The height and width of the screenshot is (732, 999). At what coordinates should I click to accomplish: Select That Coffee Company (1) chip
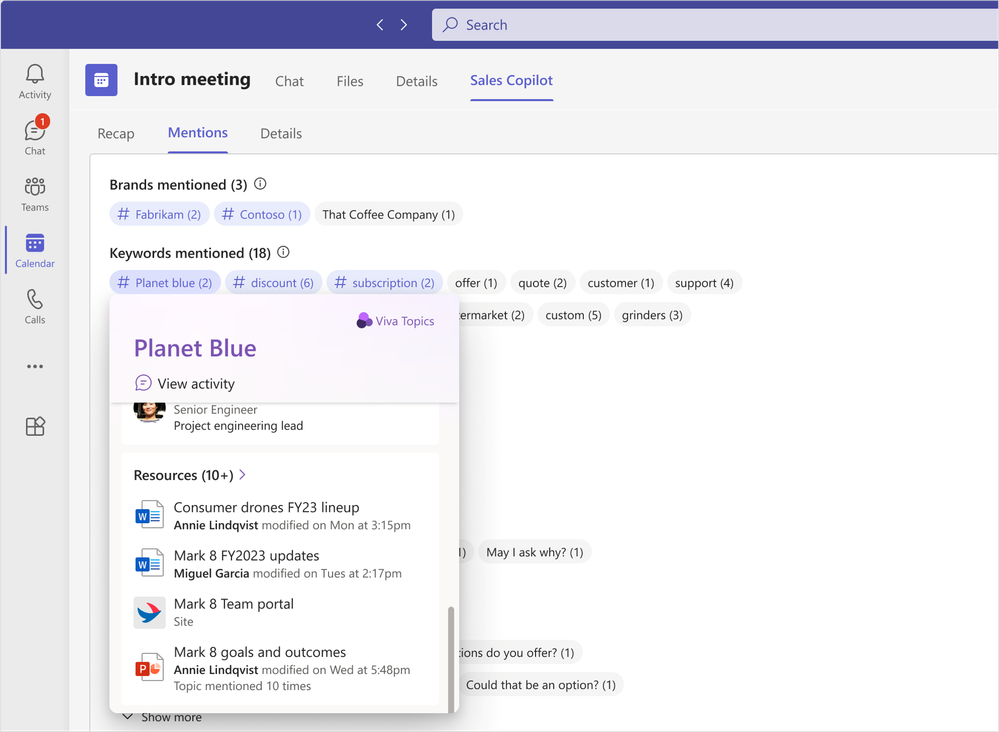coord(389,214)
